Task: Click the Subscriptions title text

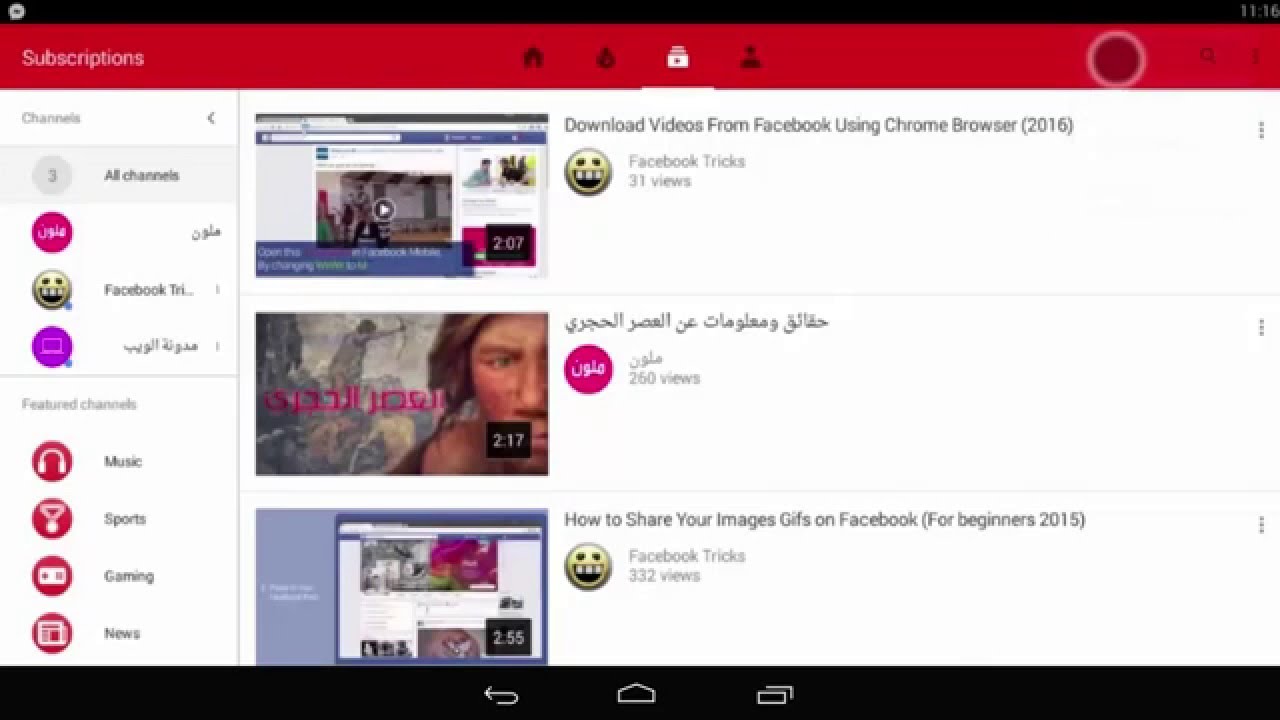Action: [x=83, y=58]
